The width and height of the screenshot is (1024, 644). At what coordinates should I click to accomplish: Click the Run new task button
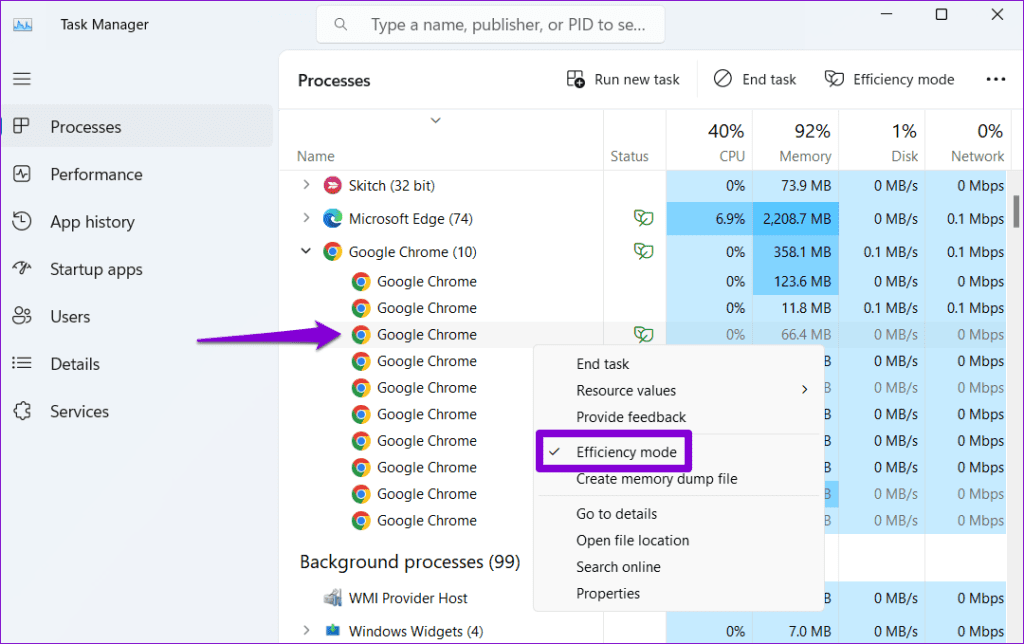coord(623,79)
